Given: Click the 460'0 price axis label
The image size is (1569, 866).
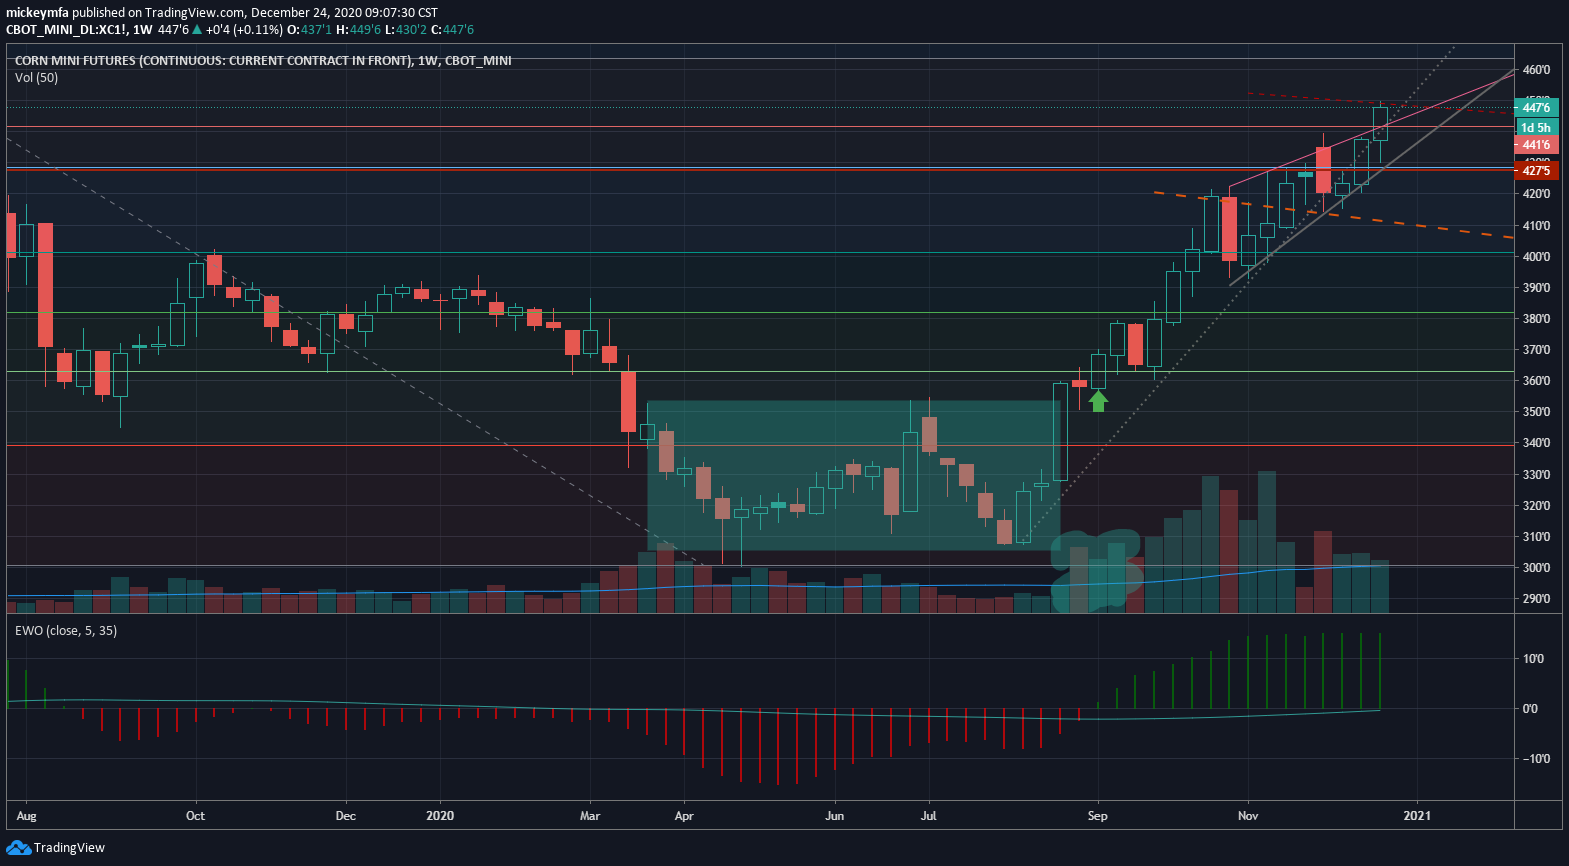Looking at the screenshot, I should (x=1536, y=70).
